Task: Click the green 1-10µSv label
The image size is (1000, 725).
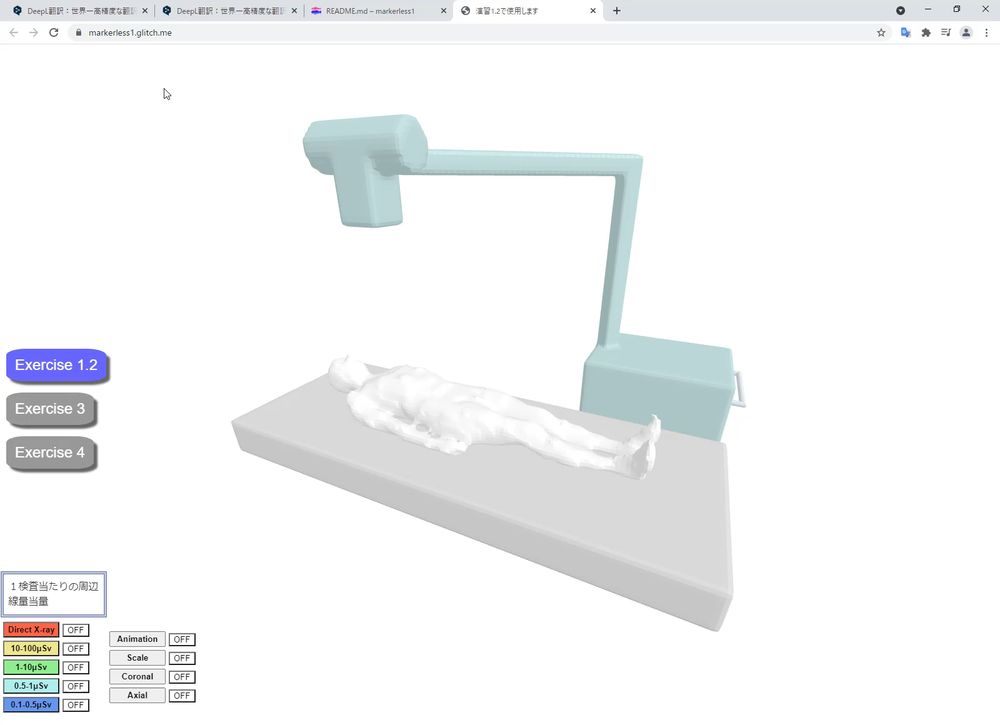Action: pyautogui.click(x=31, y=667)
